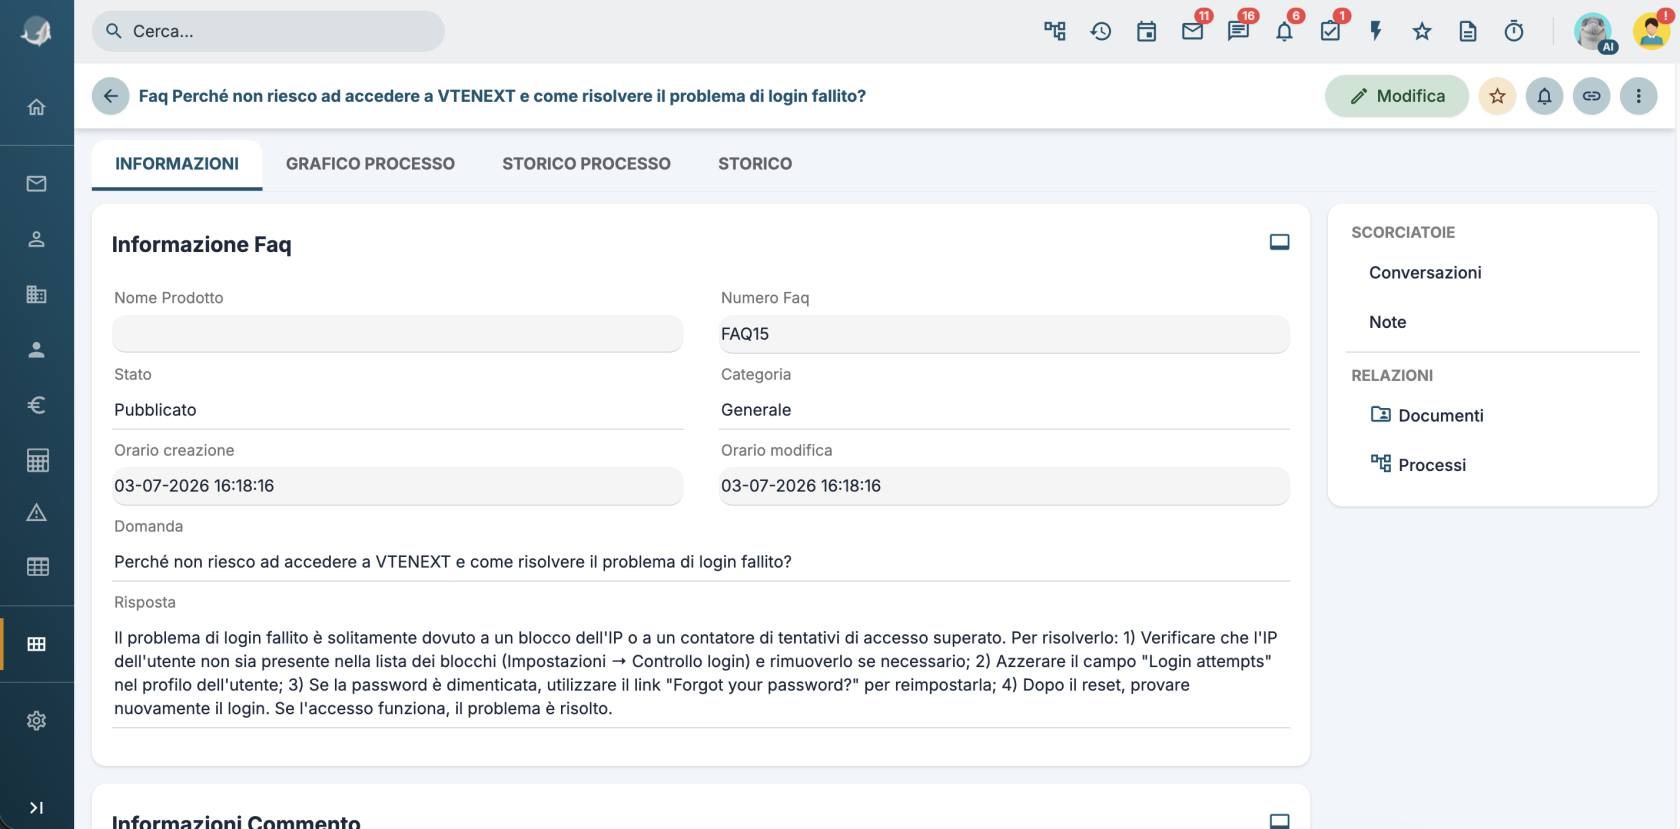Open the tasks checkbox icon with badge 1
Image resolution: width=1680 pixels, height=829 pixels.
(x=1331, y=31)
